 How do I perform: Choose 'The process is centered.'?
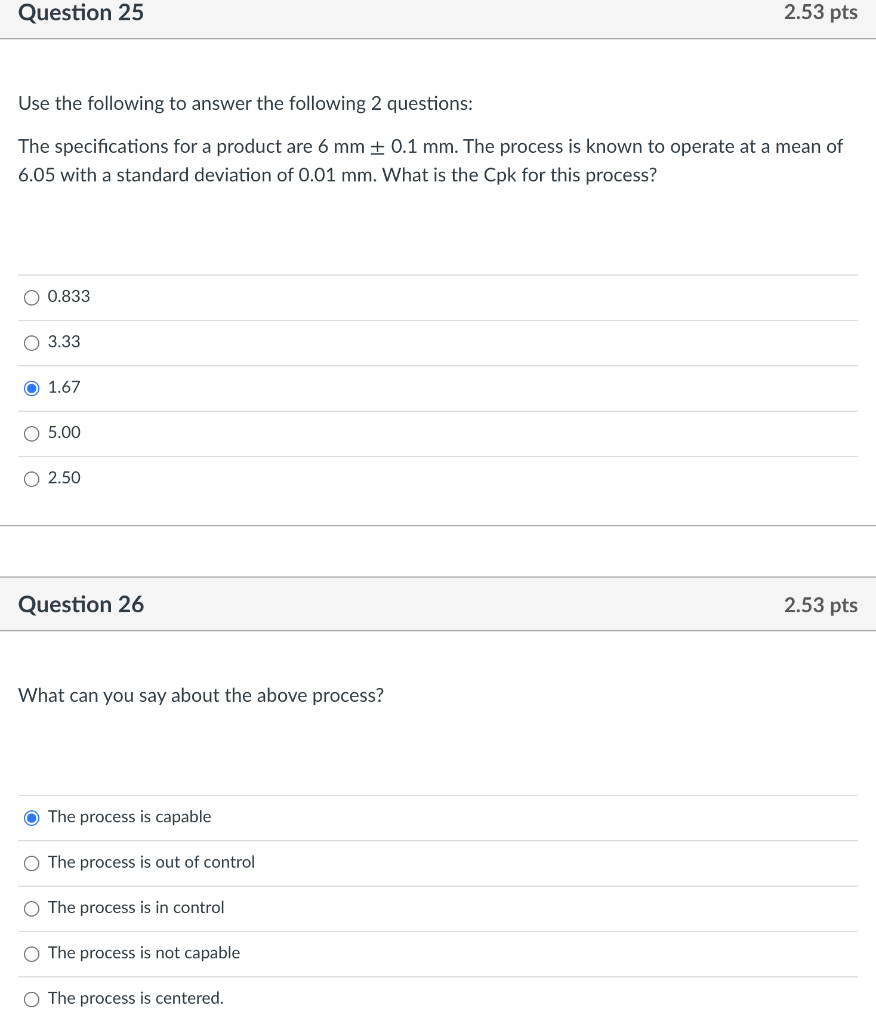[x=32, y=998]
